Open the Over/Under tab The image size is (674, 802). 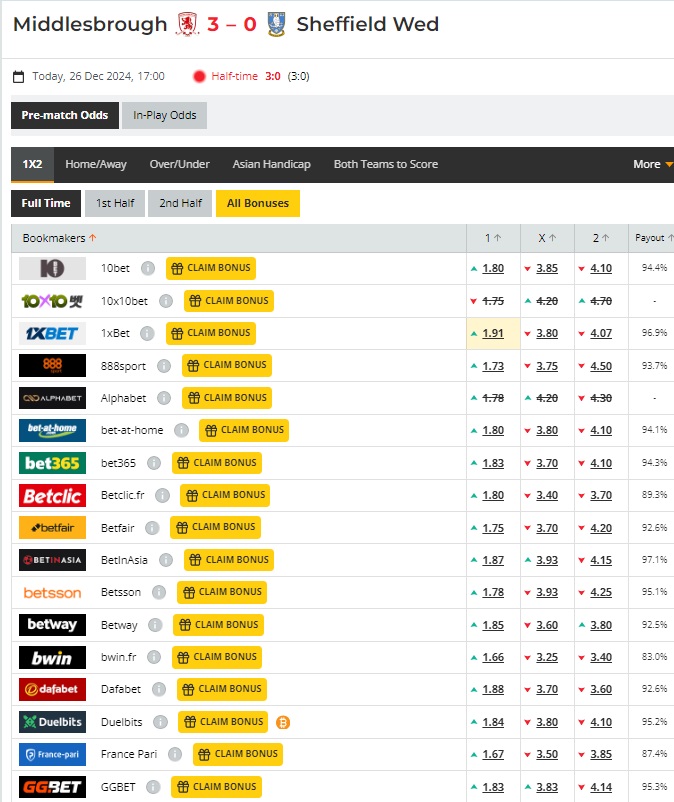(180, 164)
